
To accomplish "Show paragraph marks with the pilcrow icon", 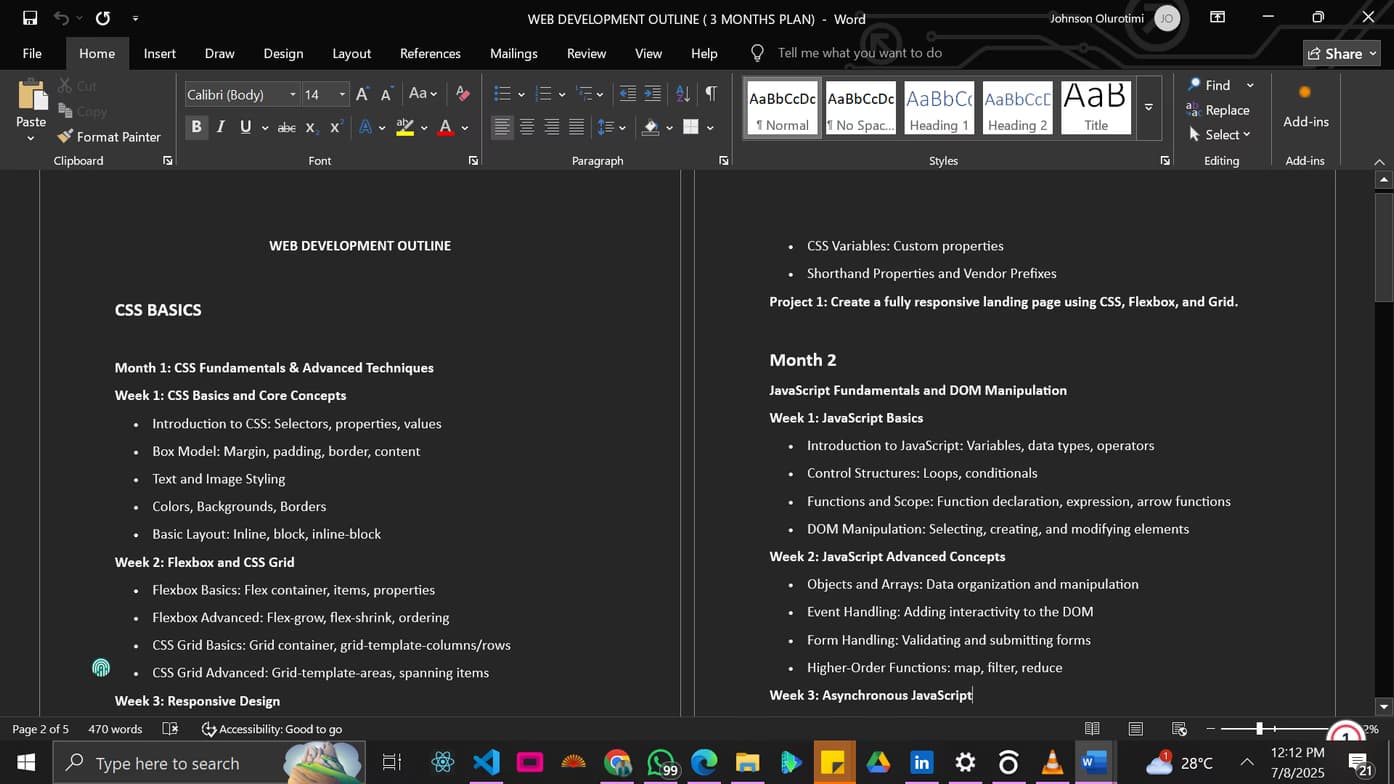I will (x=710, y=93).
